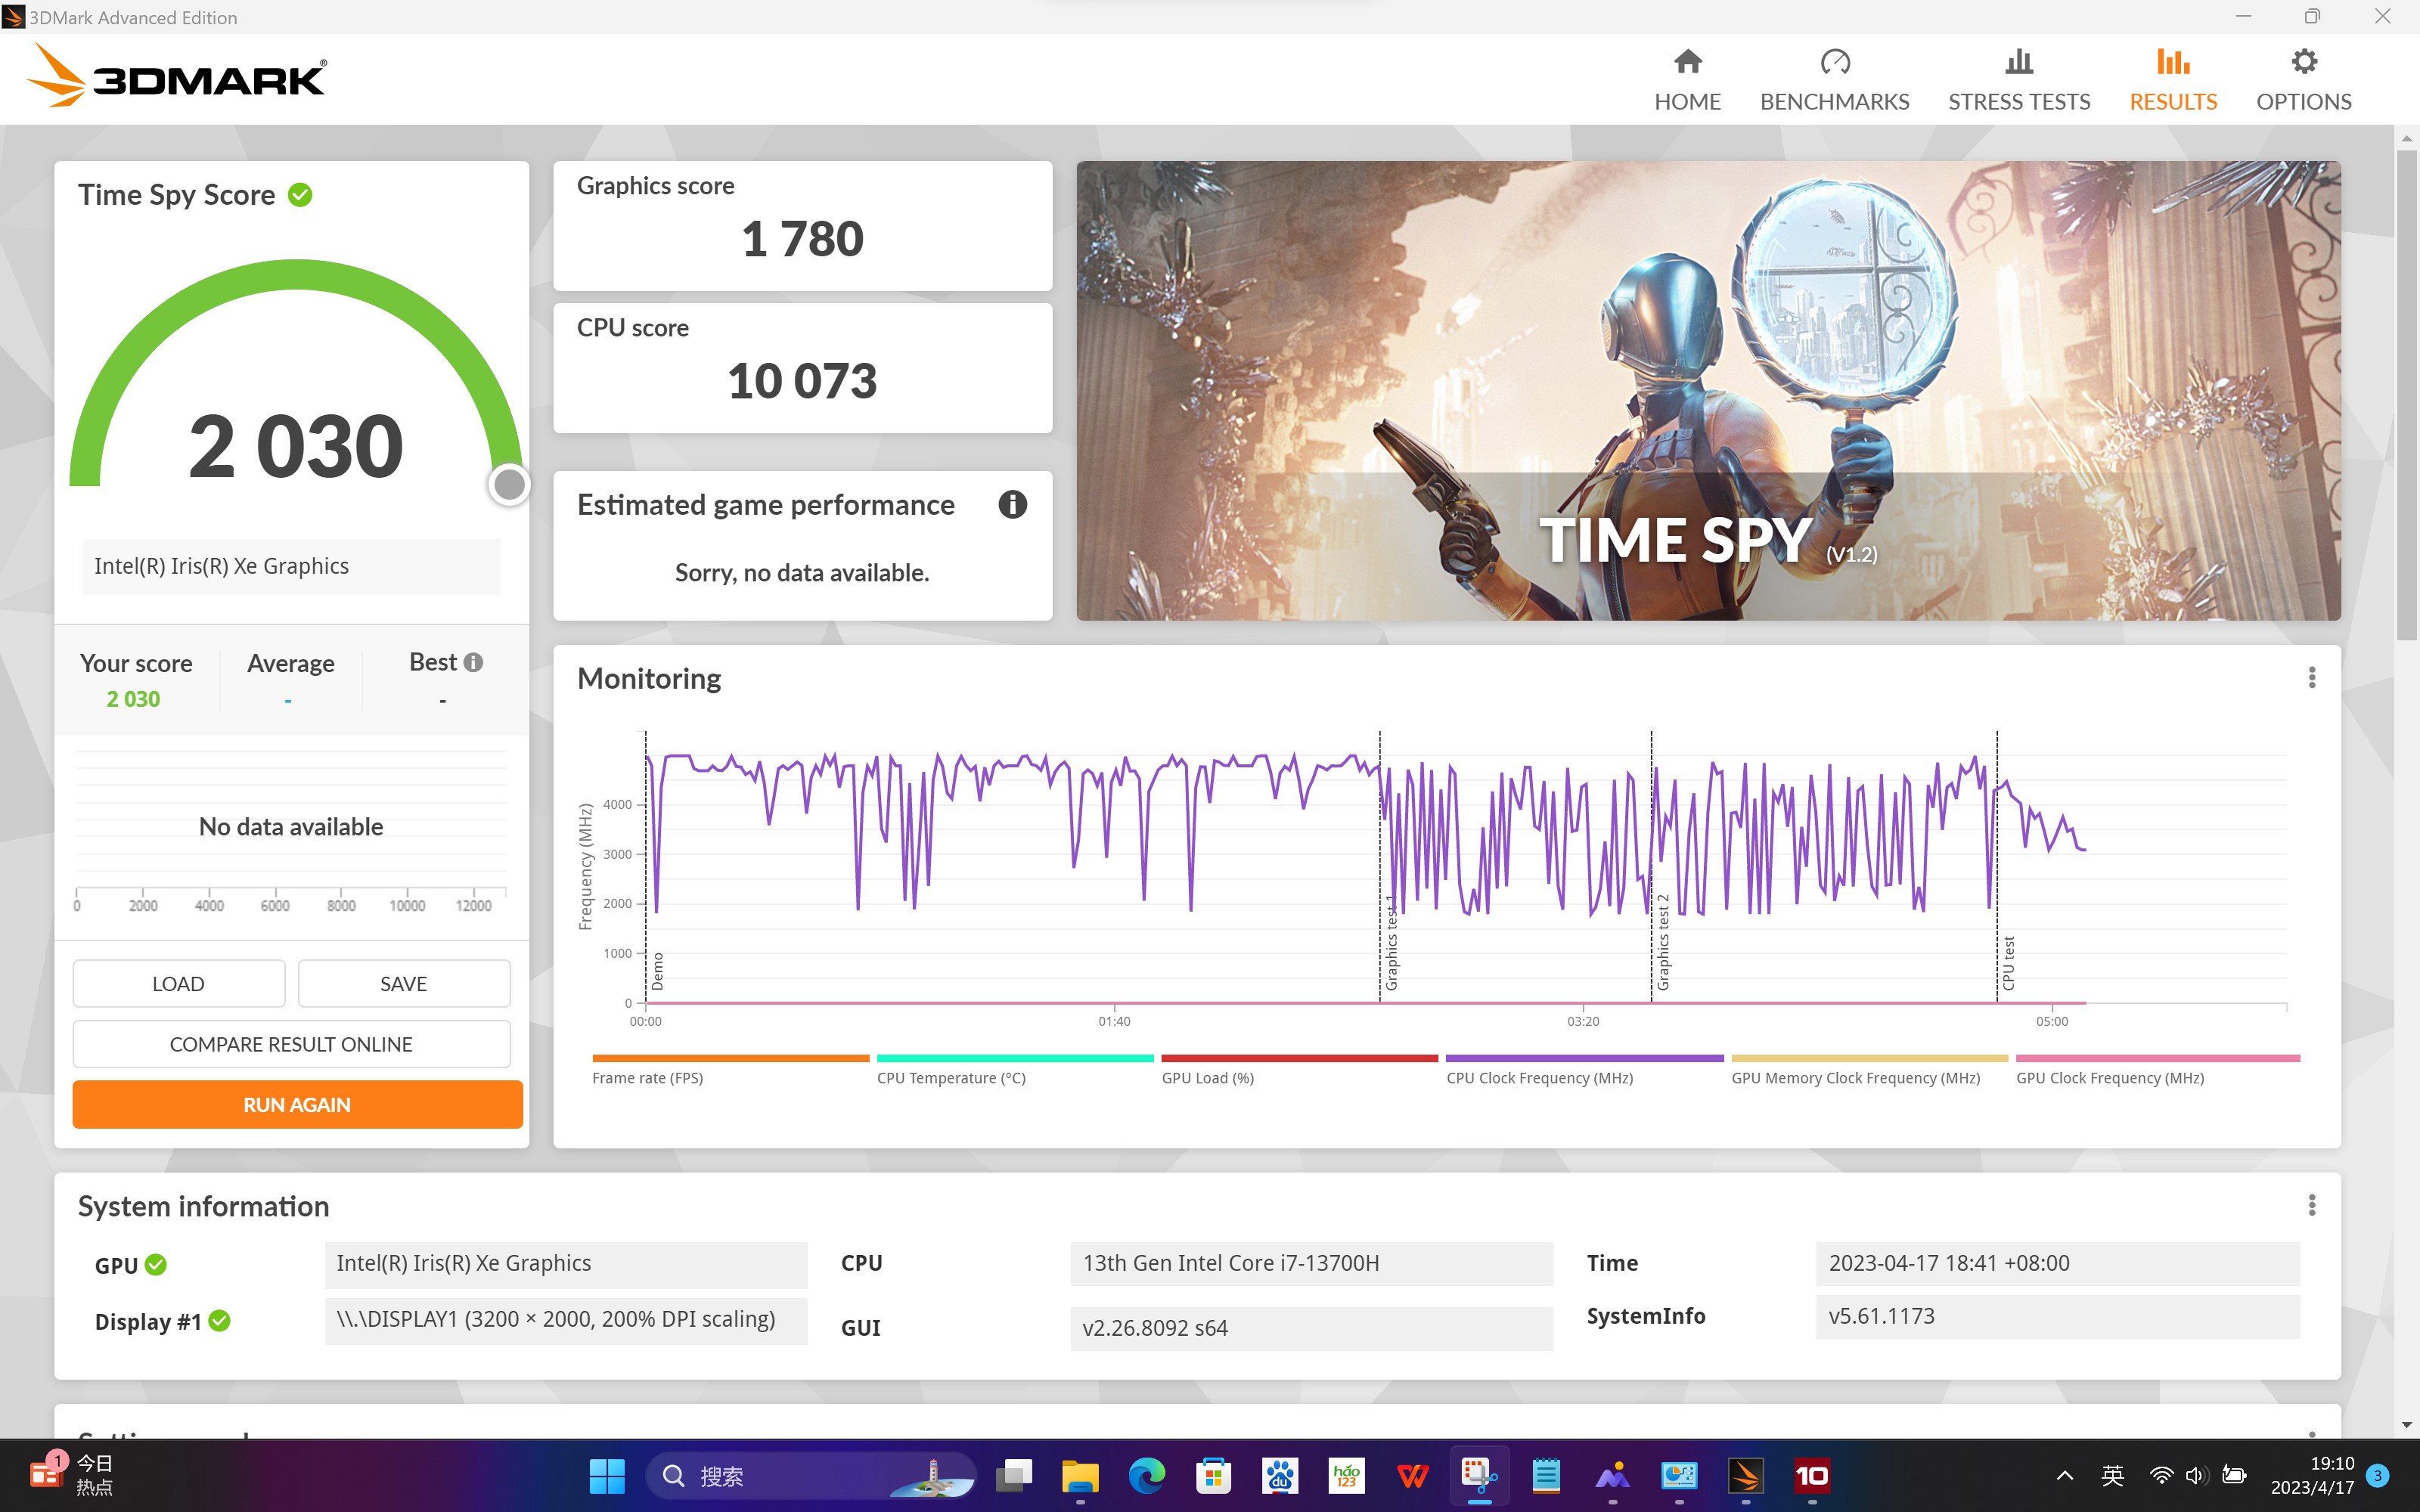Click Display #1 green check icon

coord(220,1321)
